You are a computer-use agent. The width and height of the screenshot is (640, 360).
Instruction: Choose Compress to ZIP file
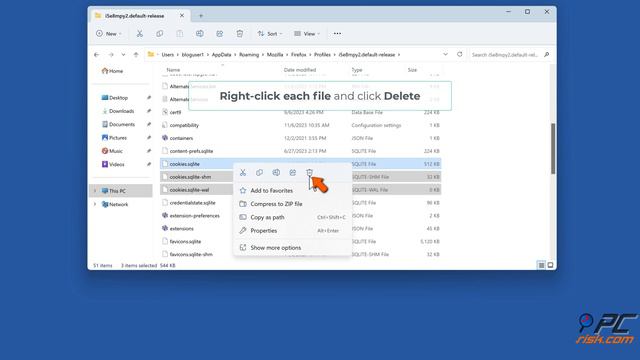click(276, 204)
